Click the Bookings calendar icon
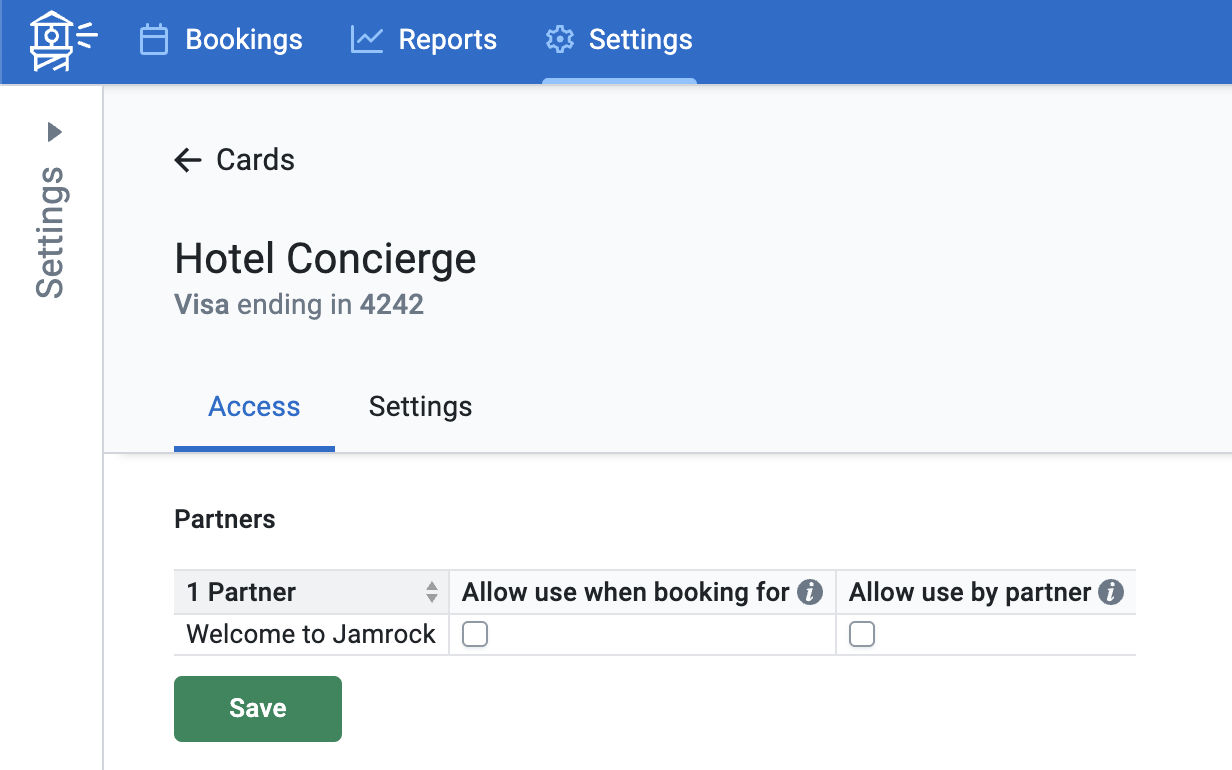 point(153,40)
